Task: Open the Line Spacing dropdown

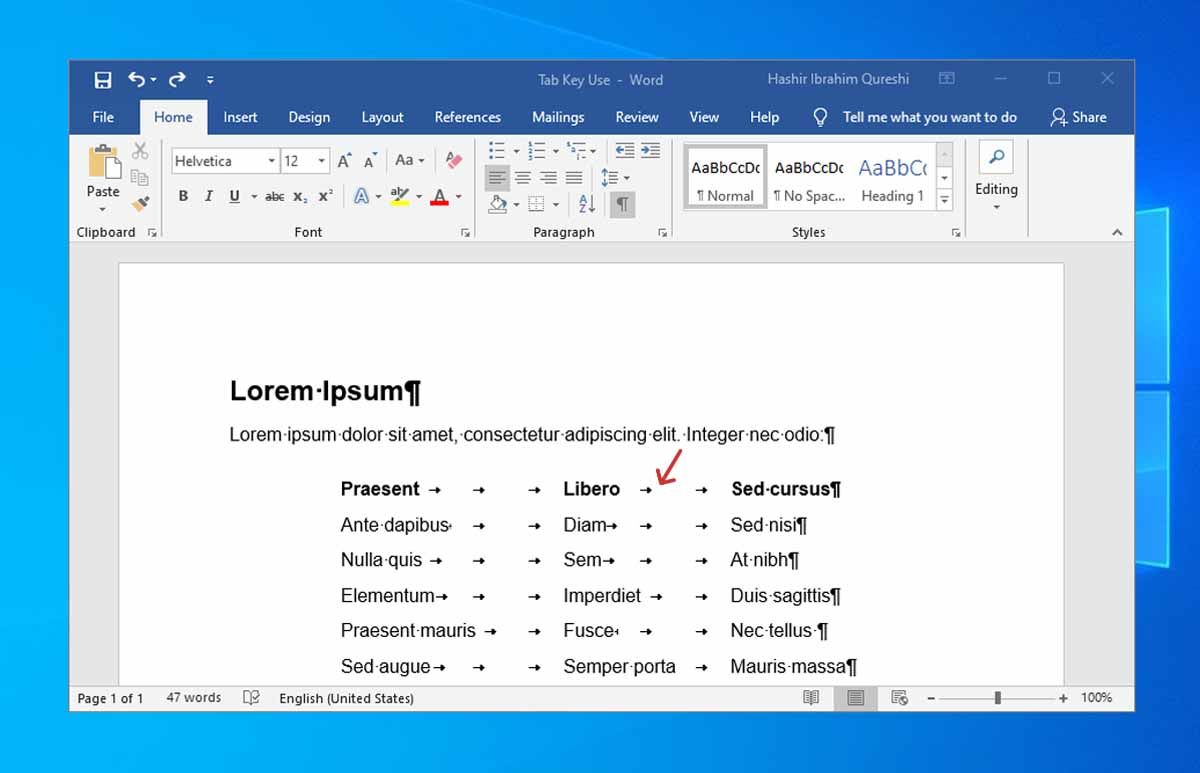Action: point(612,177)
